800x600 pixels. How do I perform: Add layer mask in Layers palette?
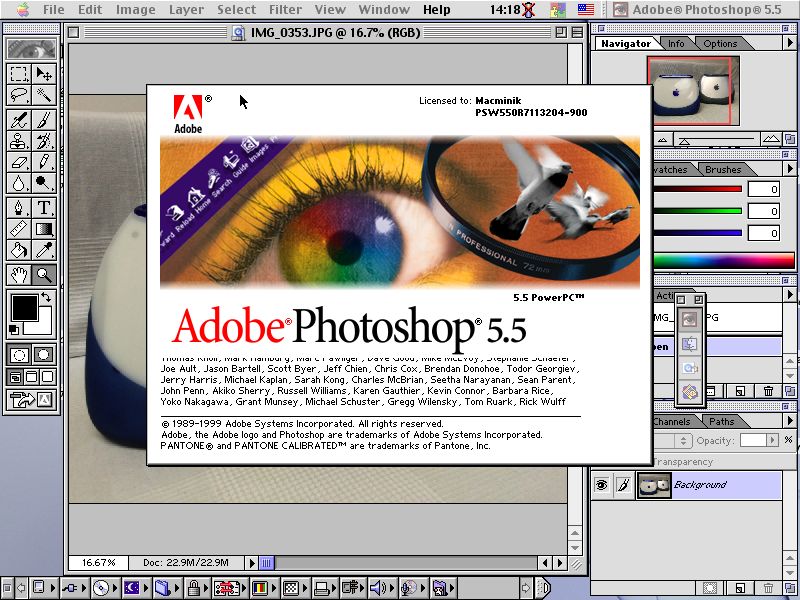tap(710, 588)
